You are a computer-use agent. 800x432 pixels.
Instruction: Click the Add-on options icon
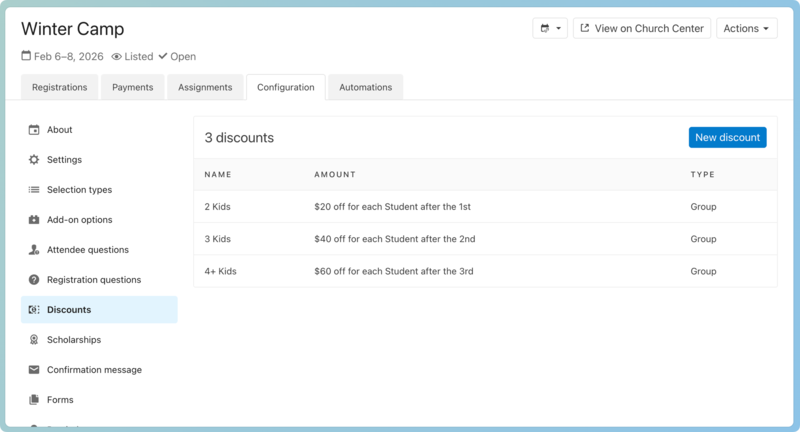pos(34,220)
